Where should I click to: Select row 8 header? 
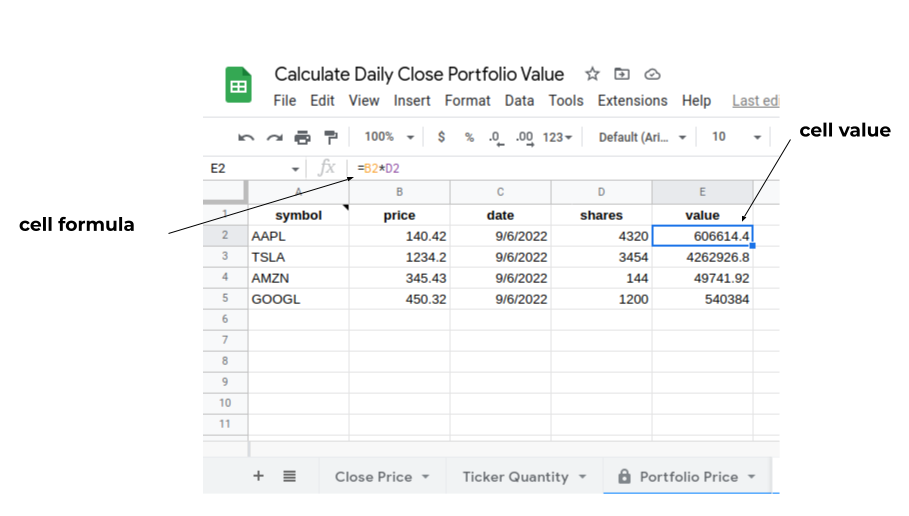tap(226, 361)
